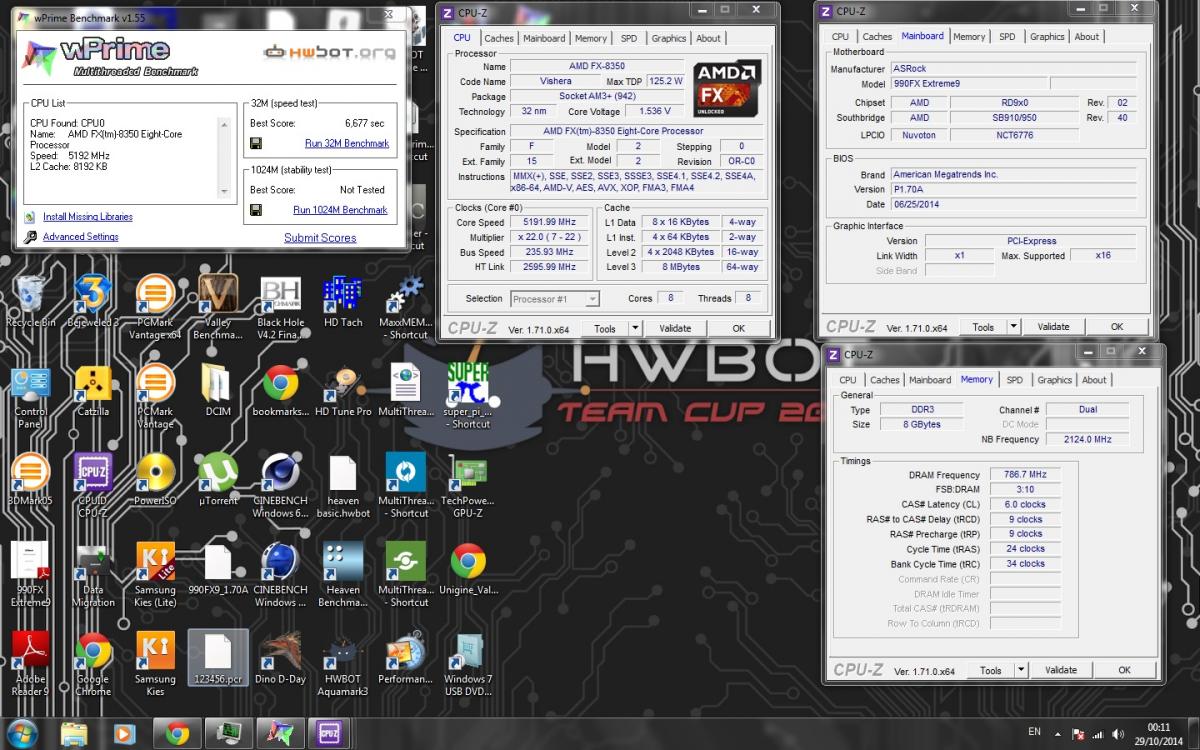Click the floppy save icon for 1024M score
Viewport: 1200px width, 750px height.
click(x=256, y=210)
